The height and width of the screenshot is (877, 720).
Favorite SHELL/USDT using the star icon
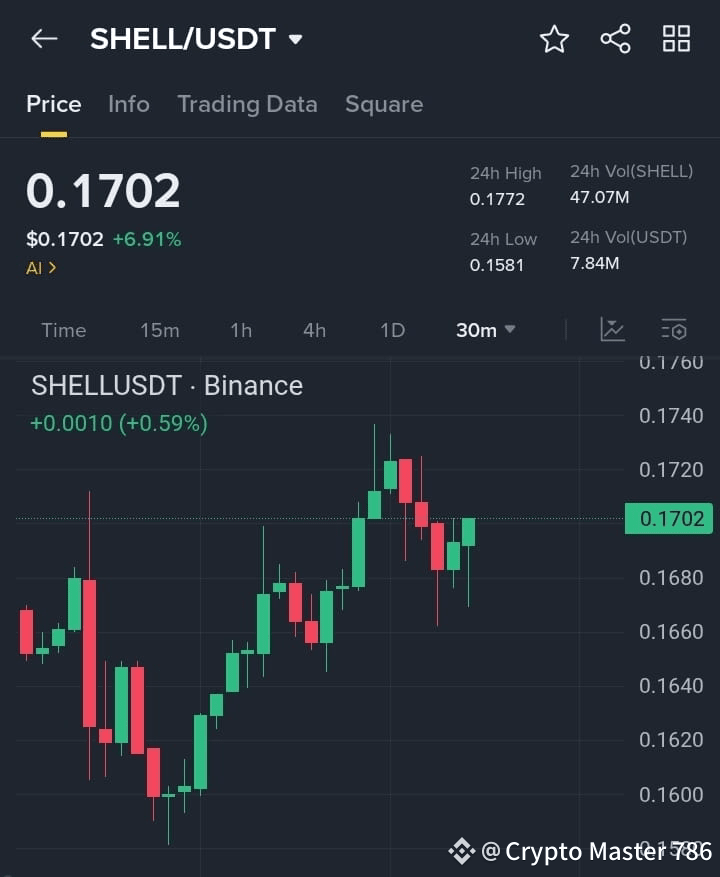click(x=554, y=39)
